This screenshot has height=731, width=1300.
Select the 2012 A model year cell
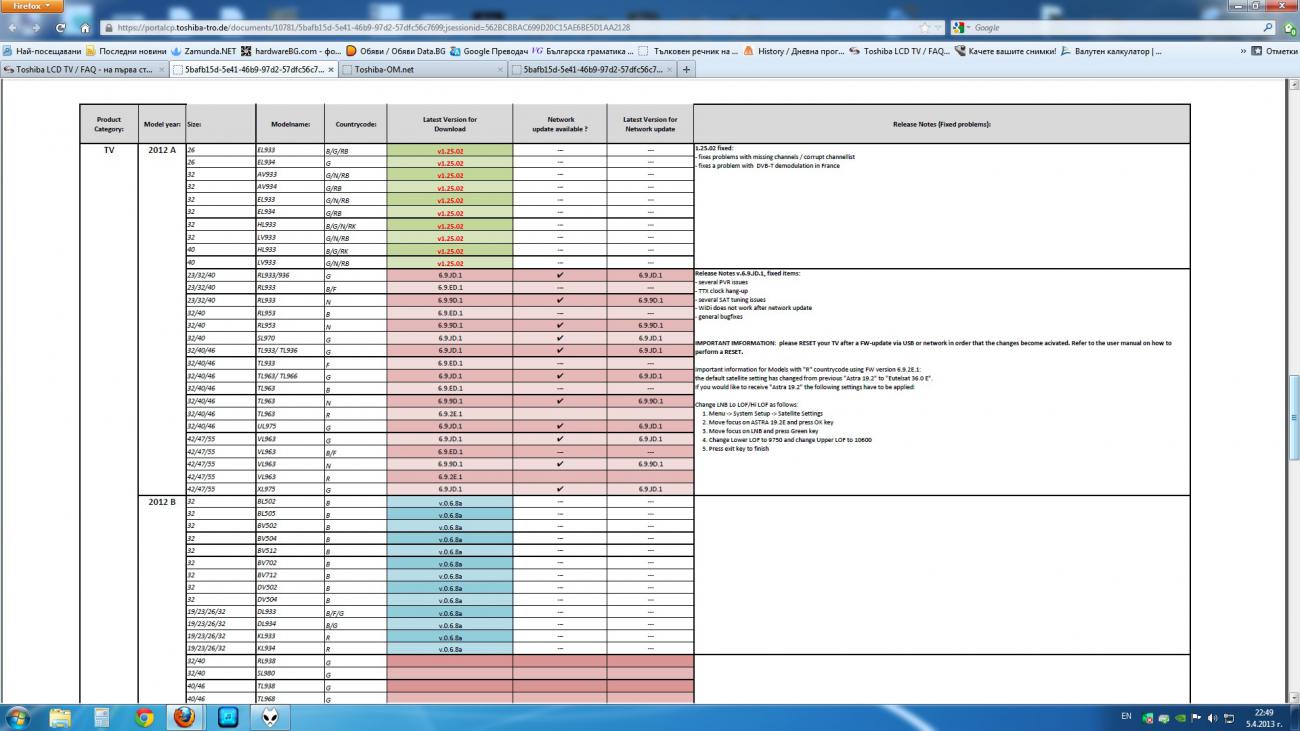(160, 150)
